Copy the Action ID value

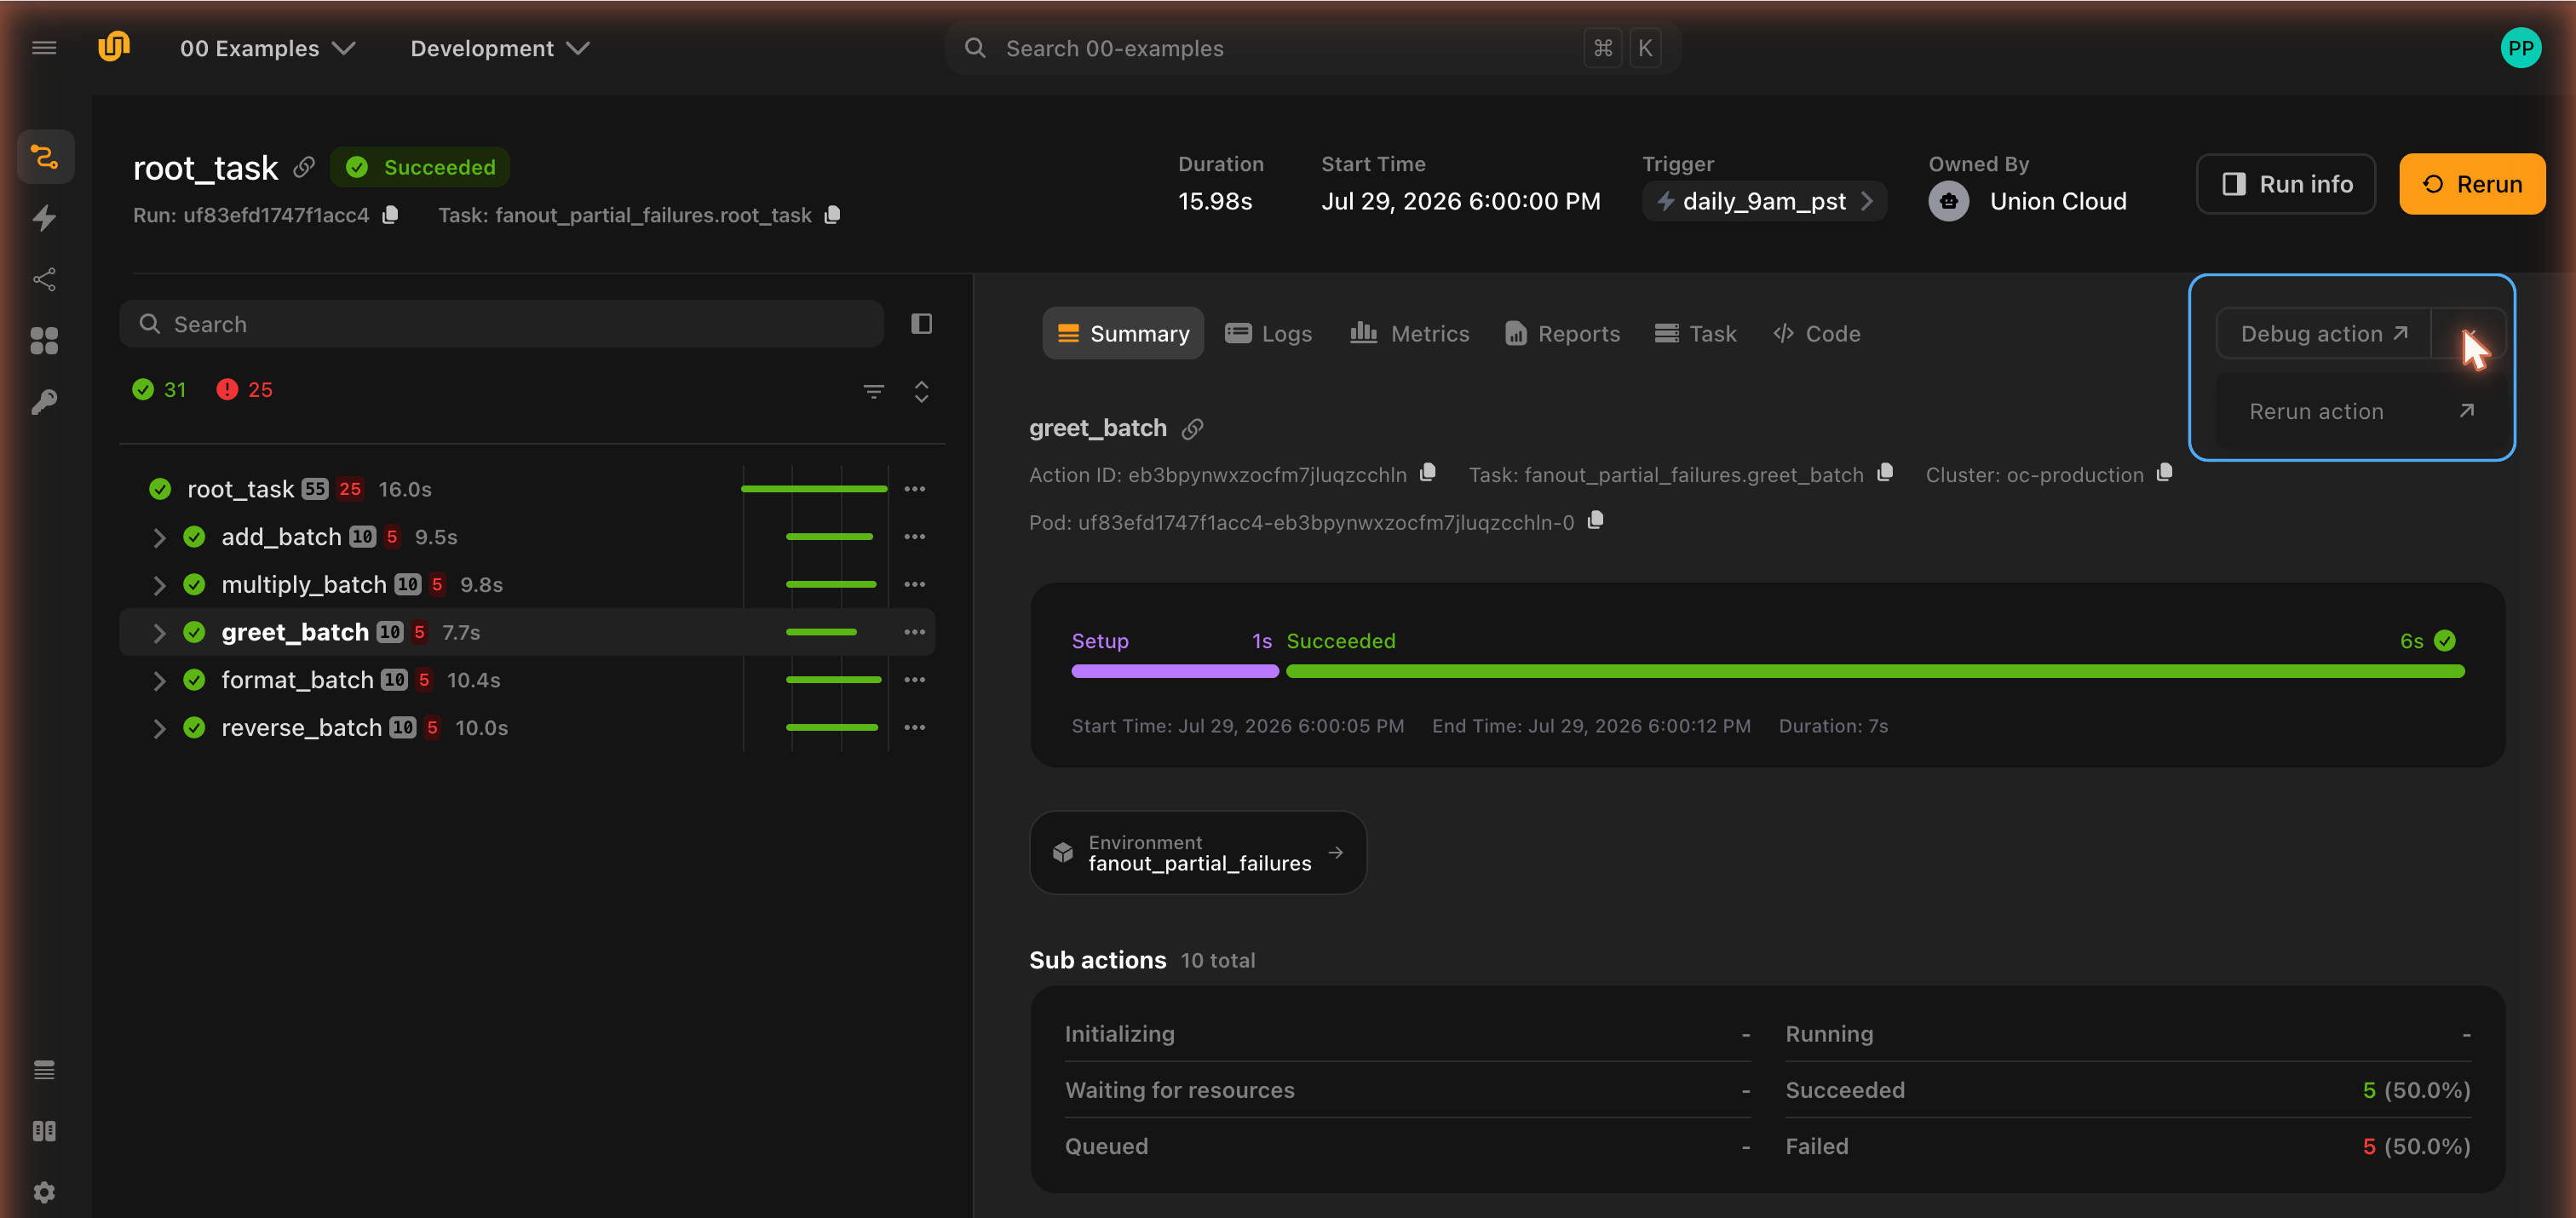pos(1428,473)
